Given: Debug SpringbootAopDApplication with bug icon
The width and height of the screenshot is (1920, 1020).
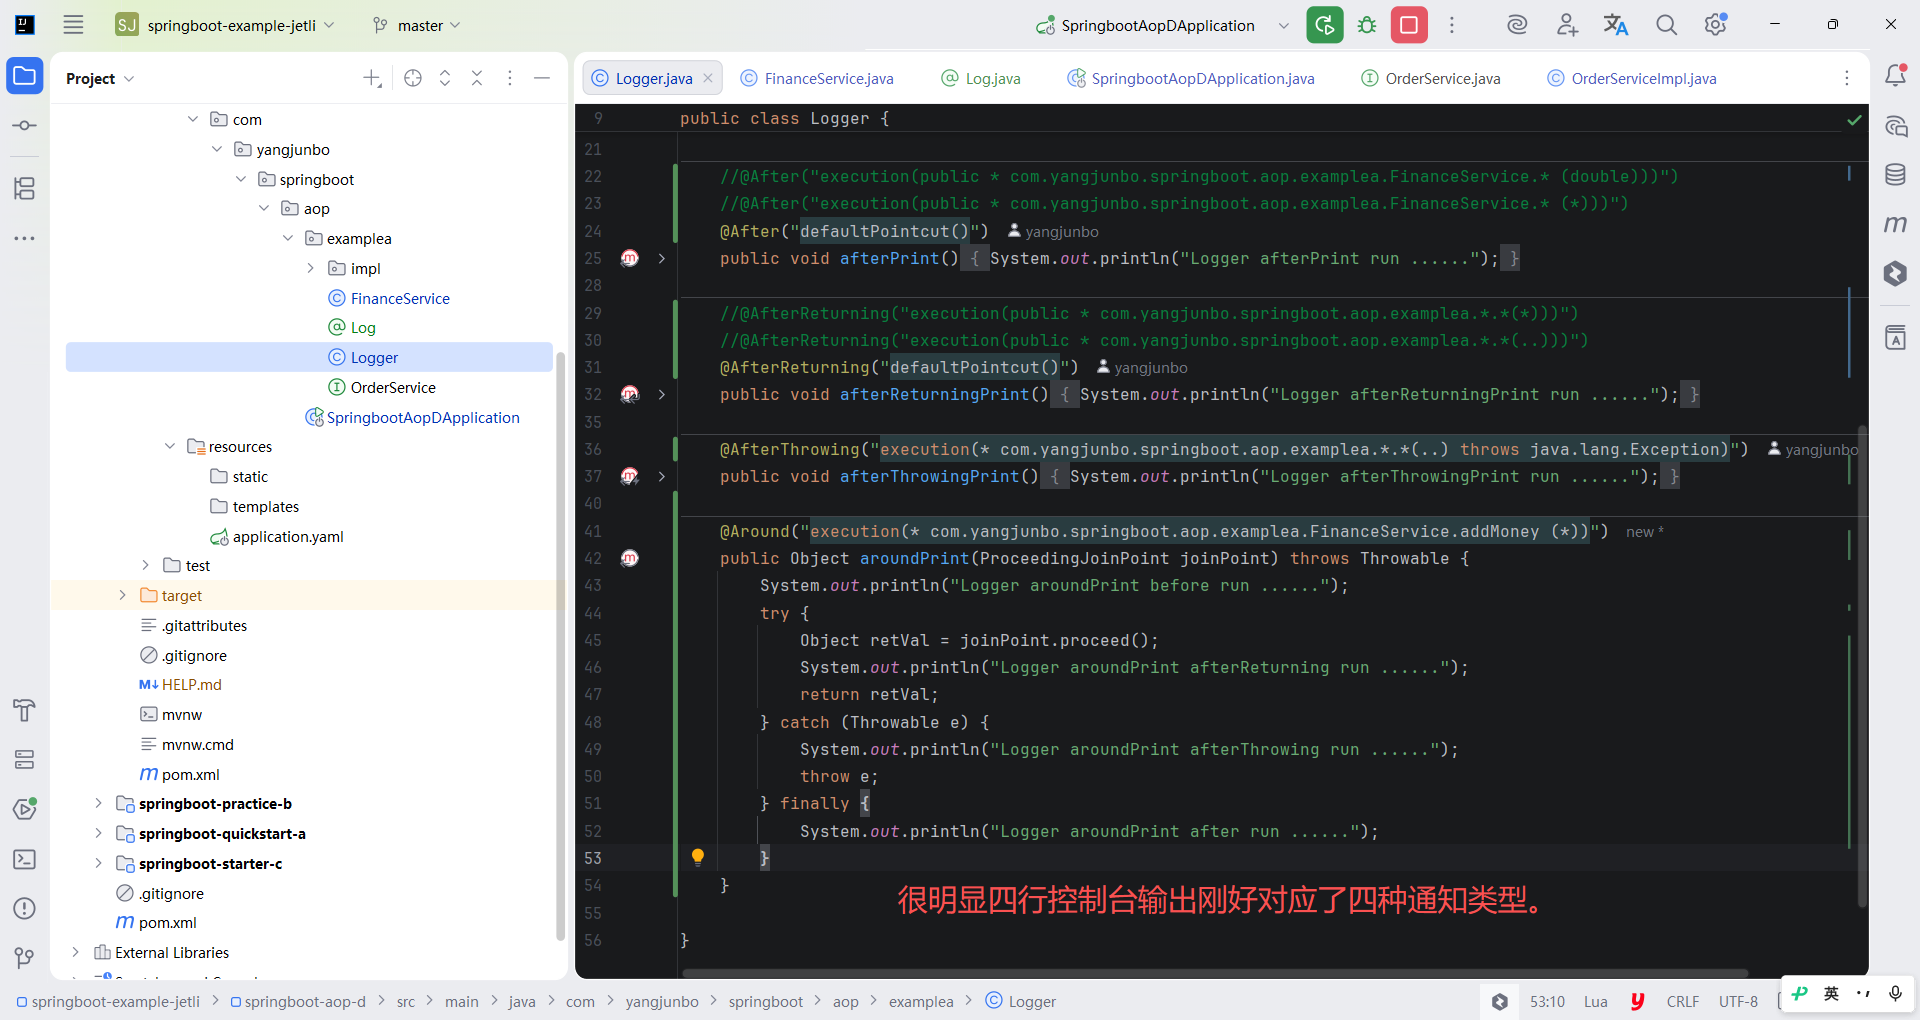Looking at the screenshot, I should coord(1367,25).
